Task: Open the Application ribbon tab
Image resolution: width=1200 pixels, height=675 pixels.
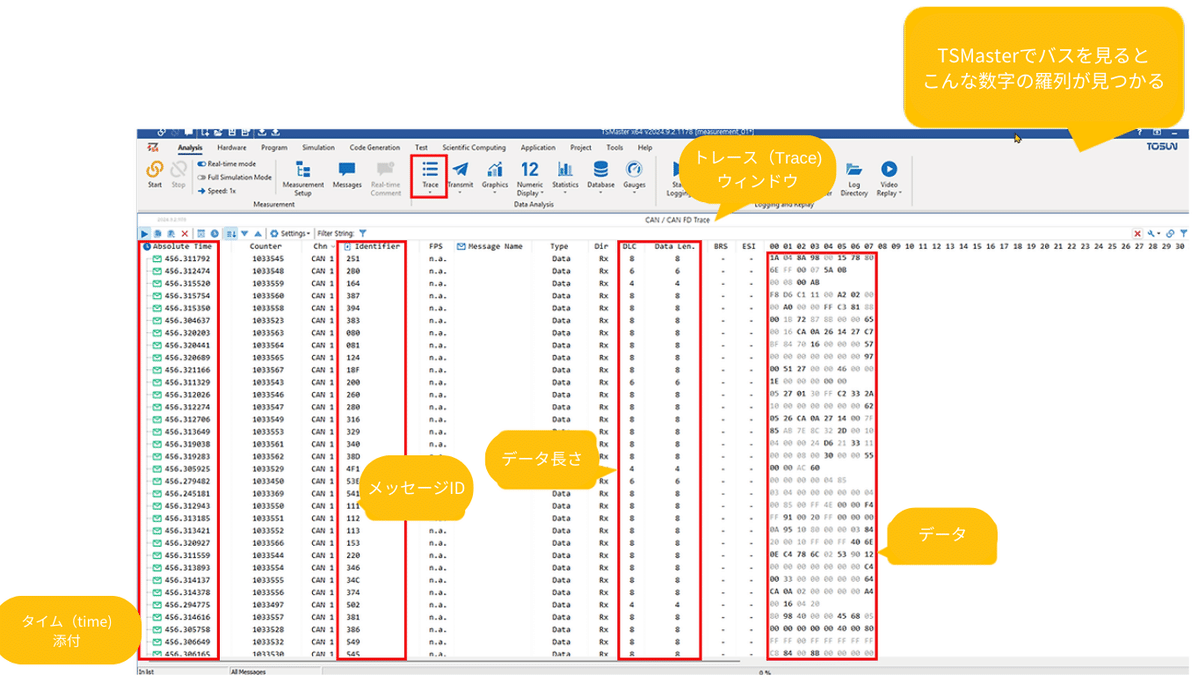Action: tap(538, 147)
